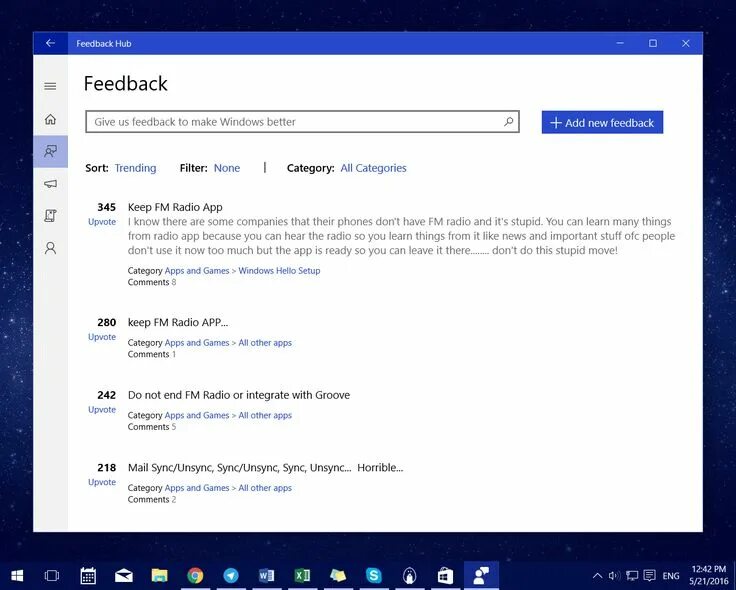Open Excel from the taskbar
The height and width of the screenshot is (590, 736).
tap(302, 575)
